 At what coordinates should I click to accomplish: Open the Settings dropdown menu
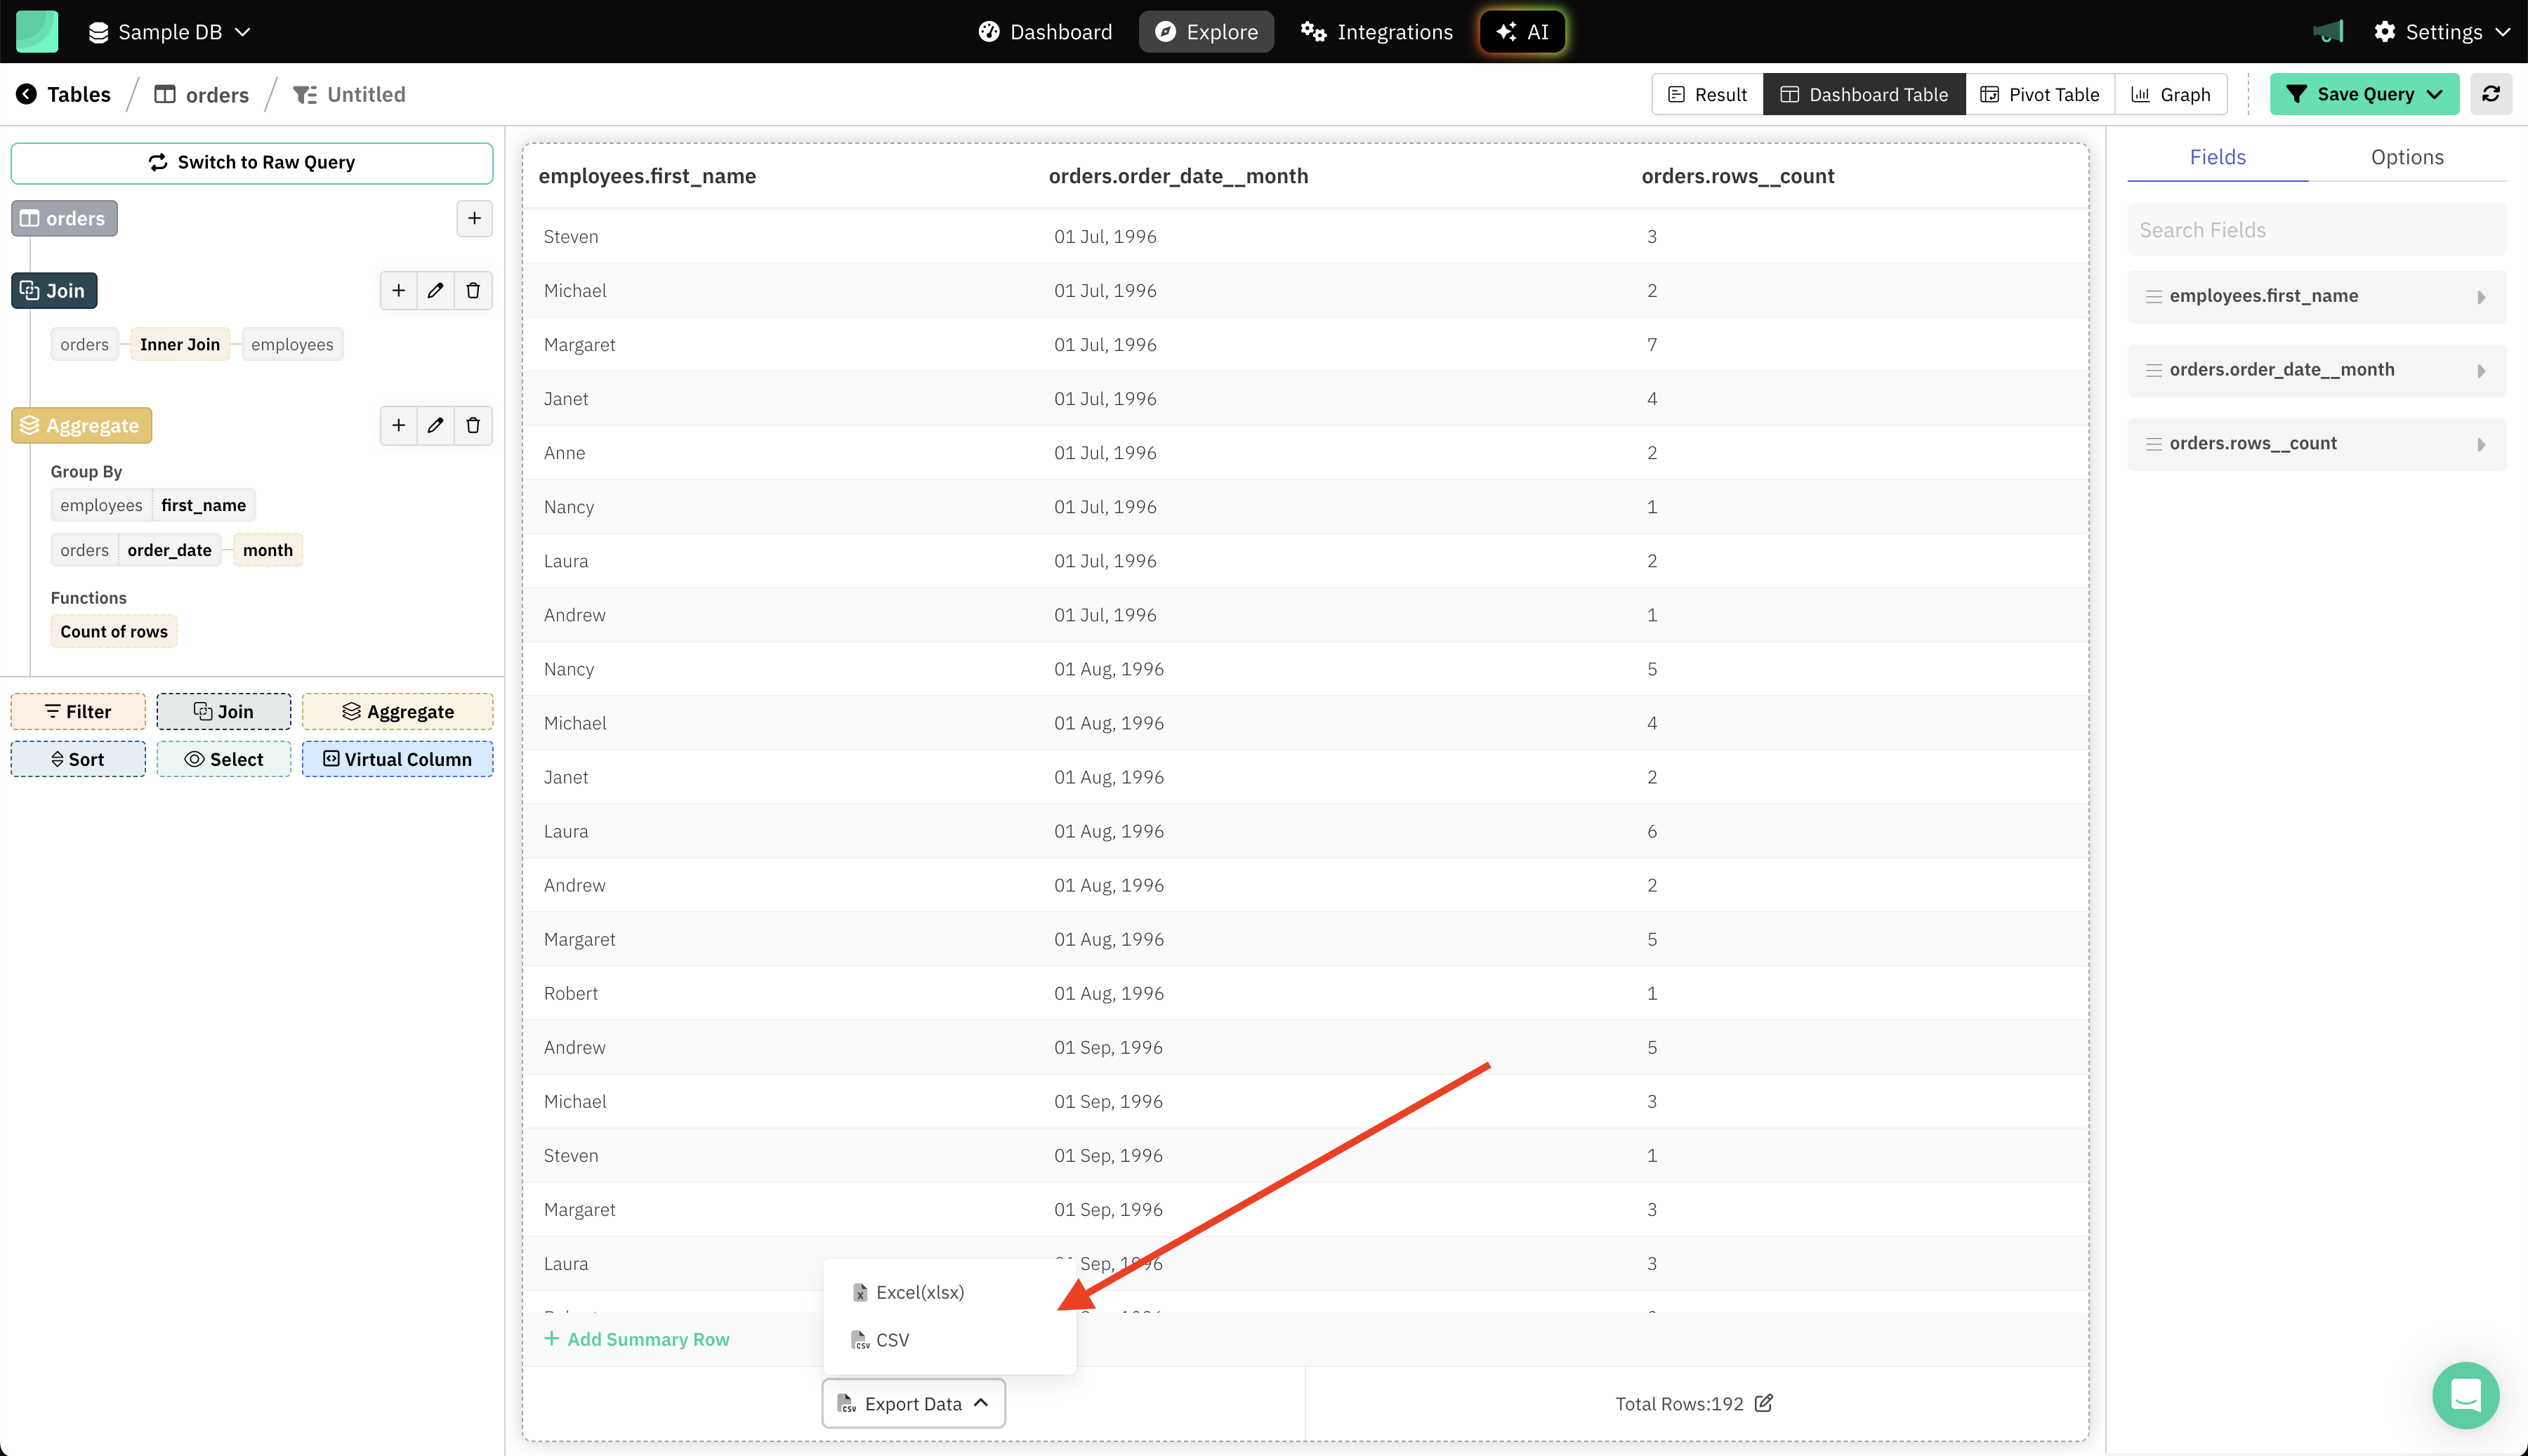click(x=2442, y=32)
